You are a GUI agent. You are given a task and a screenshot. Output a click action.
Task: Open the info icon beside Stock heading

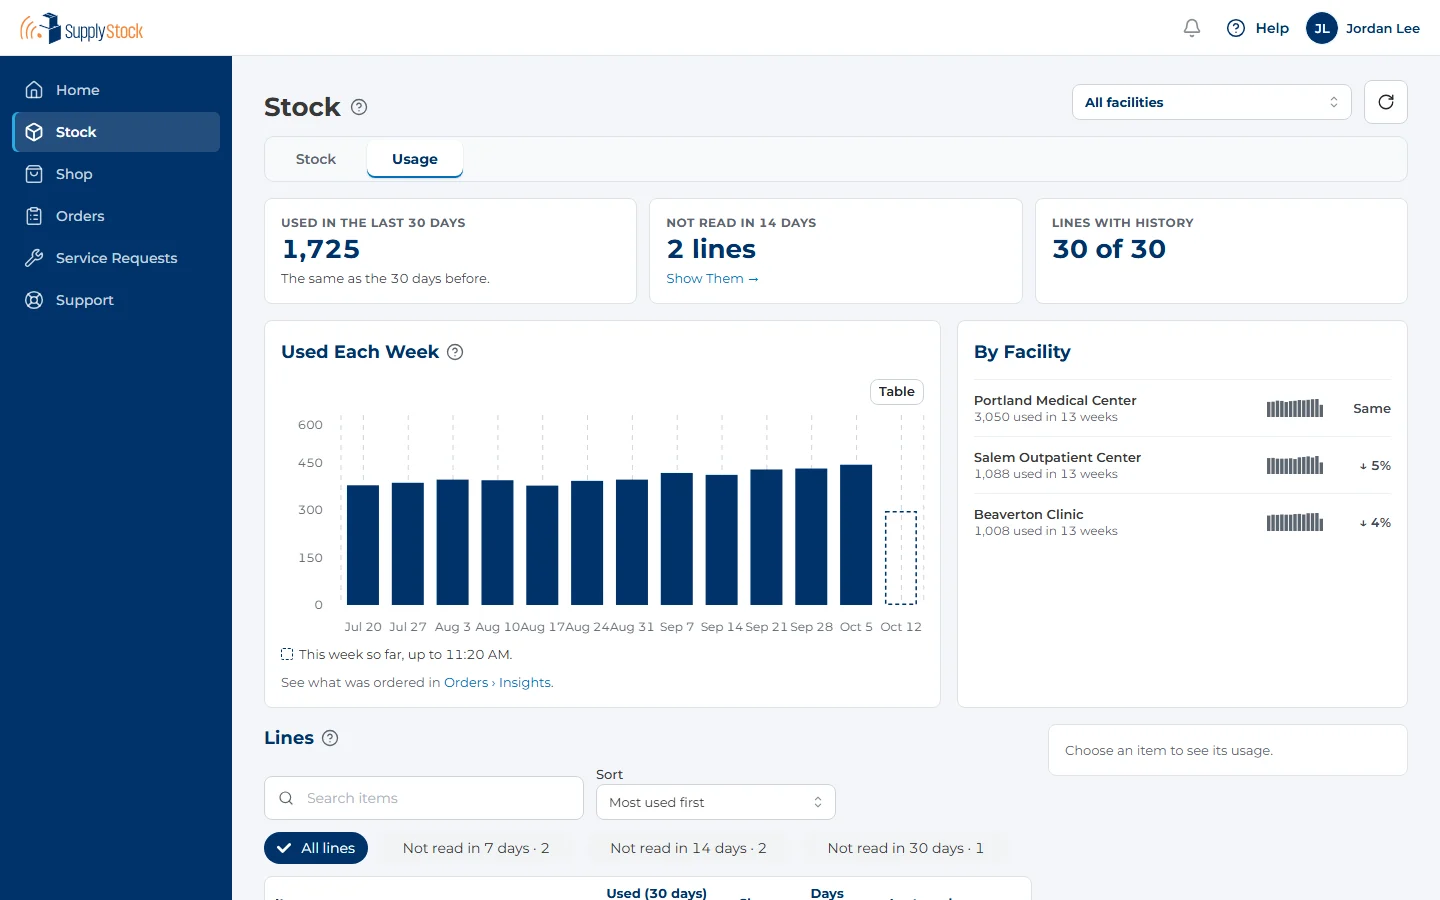tap(359, 107)
